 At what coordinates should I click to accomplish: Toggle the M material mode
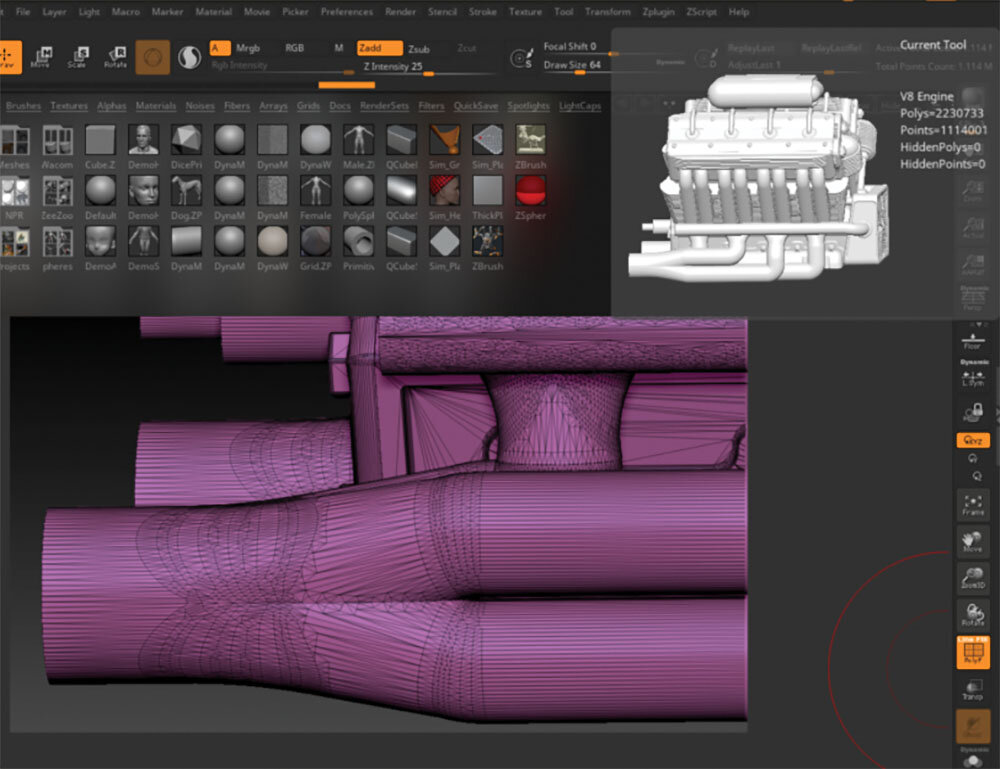339,48
